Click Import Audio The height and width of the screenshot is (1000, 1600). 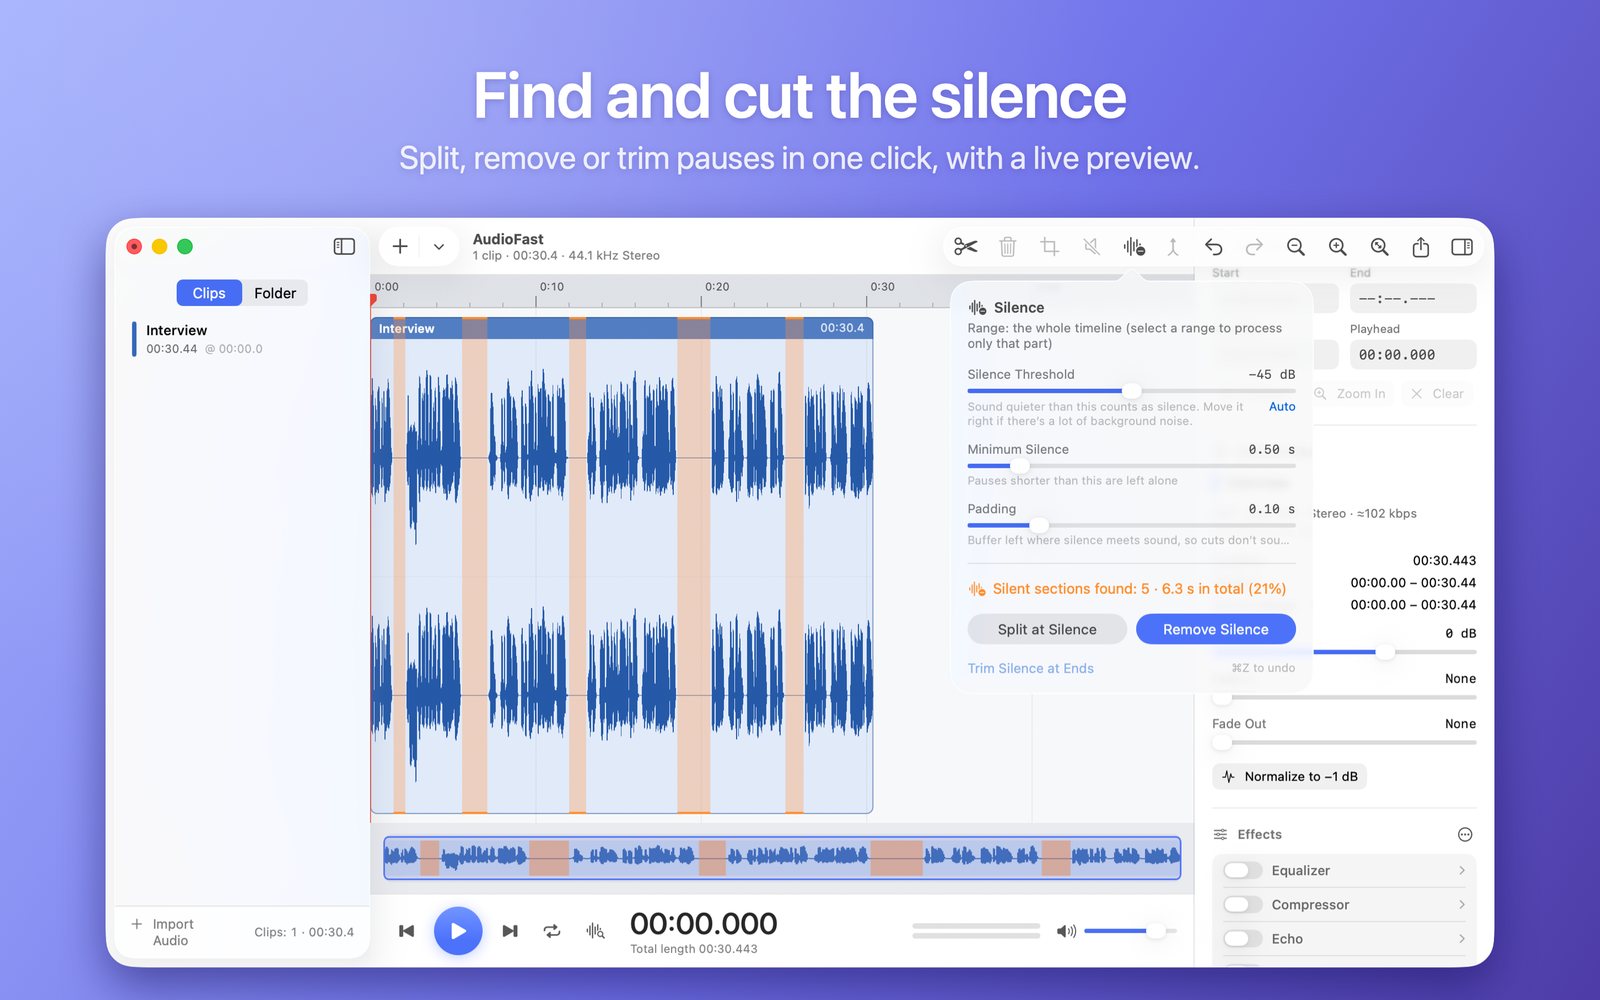[163, 932]
